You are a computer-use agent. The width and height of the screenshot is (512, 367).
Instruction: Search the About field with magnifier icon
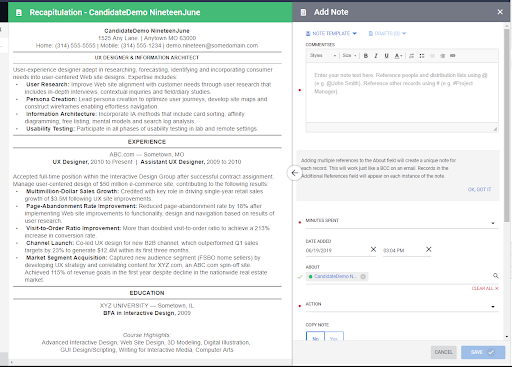point(495,276)
